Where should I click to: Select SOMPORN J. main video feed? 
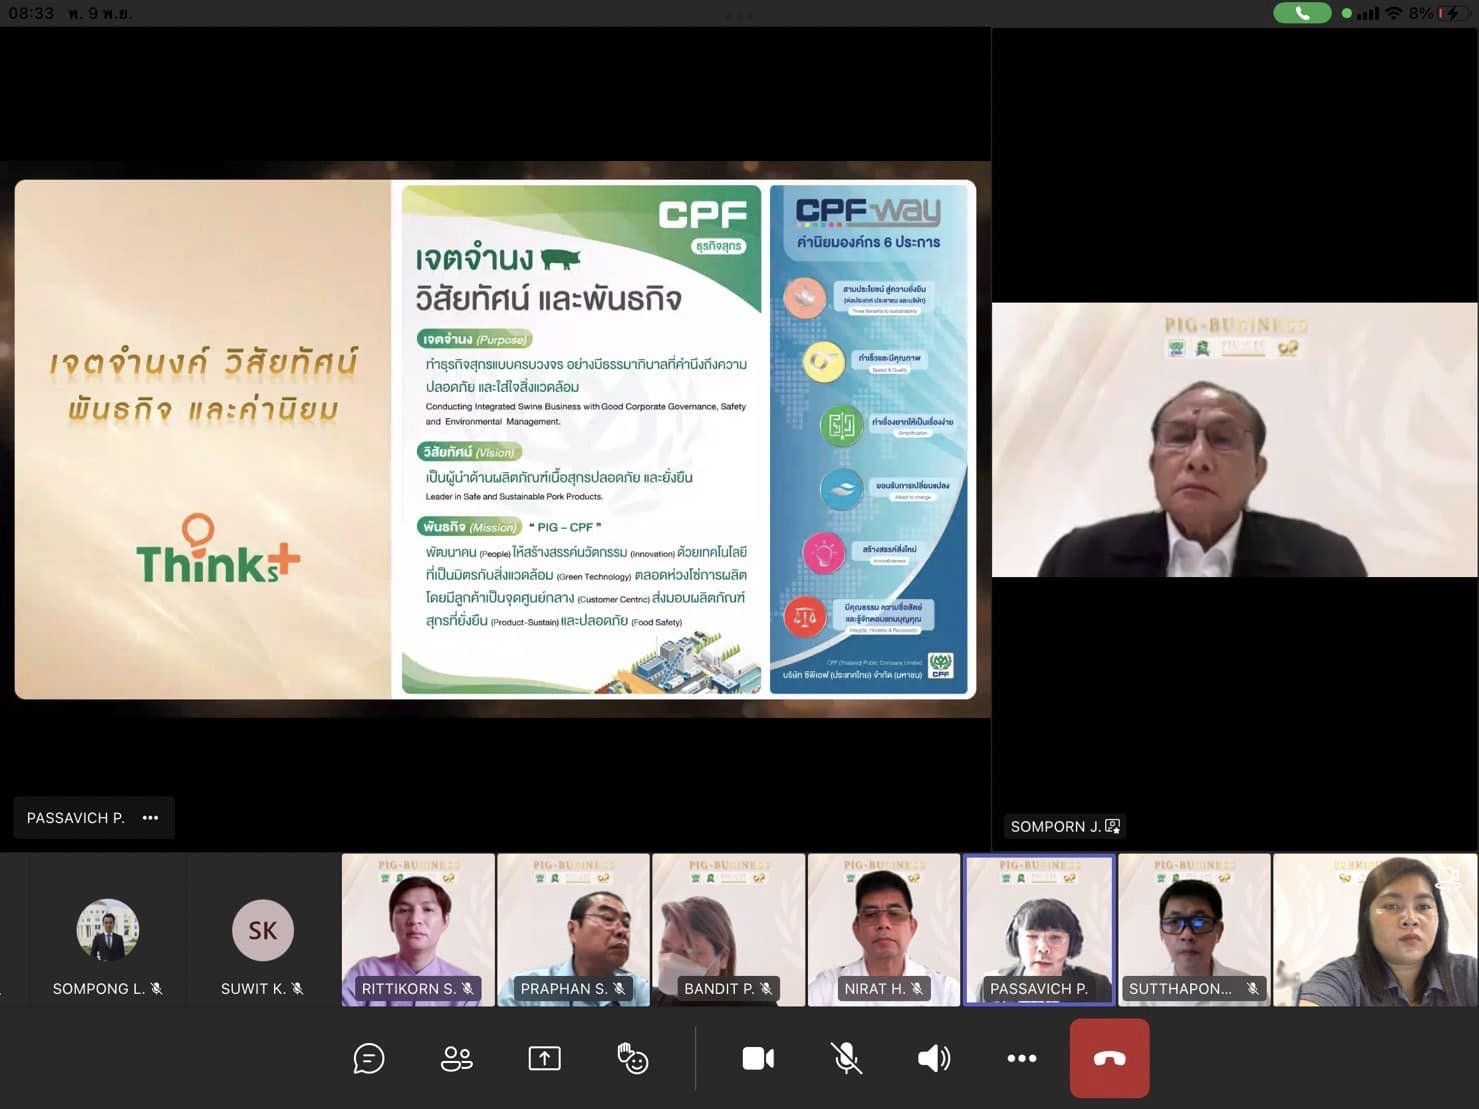(1234, 440)
